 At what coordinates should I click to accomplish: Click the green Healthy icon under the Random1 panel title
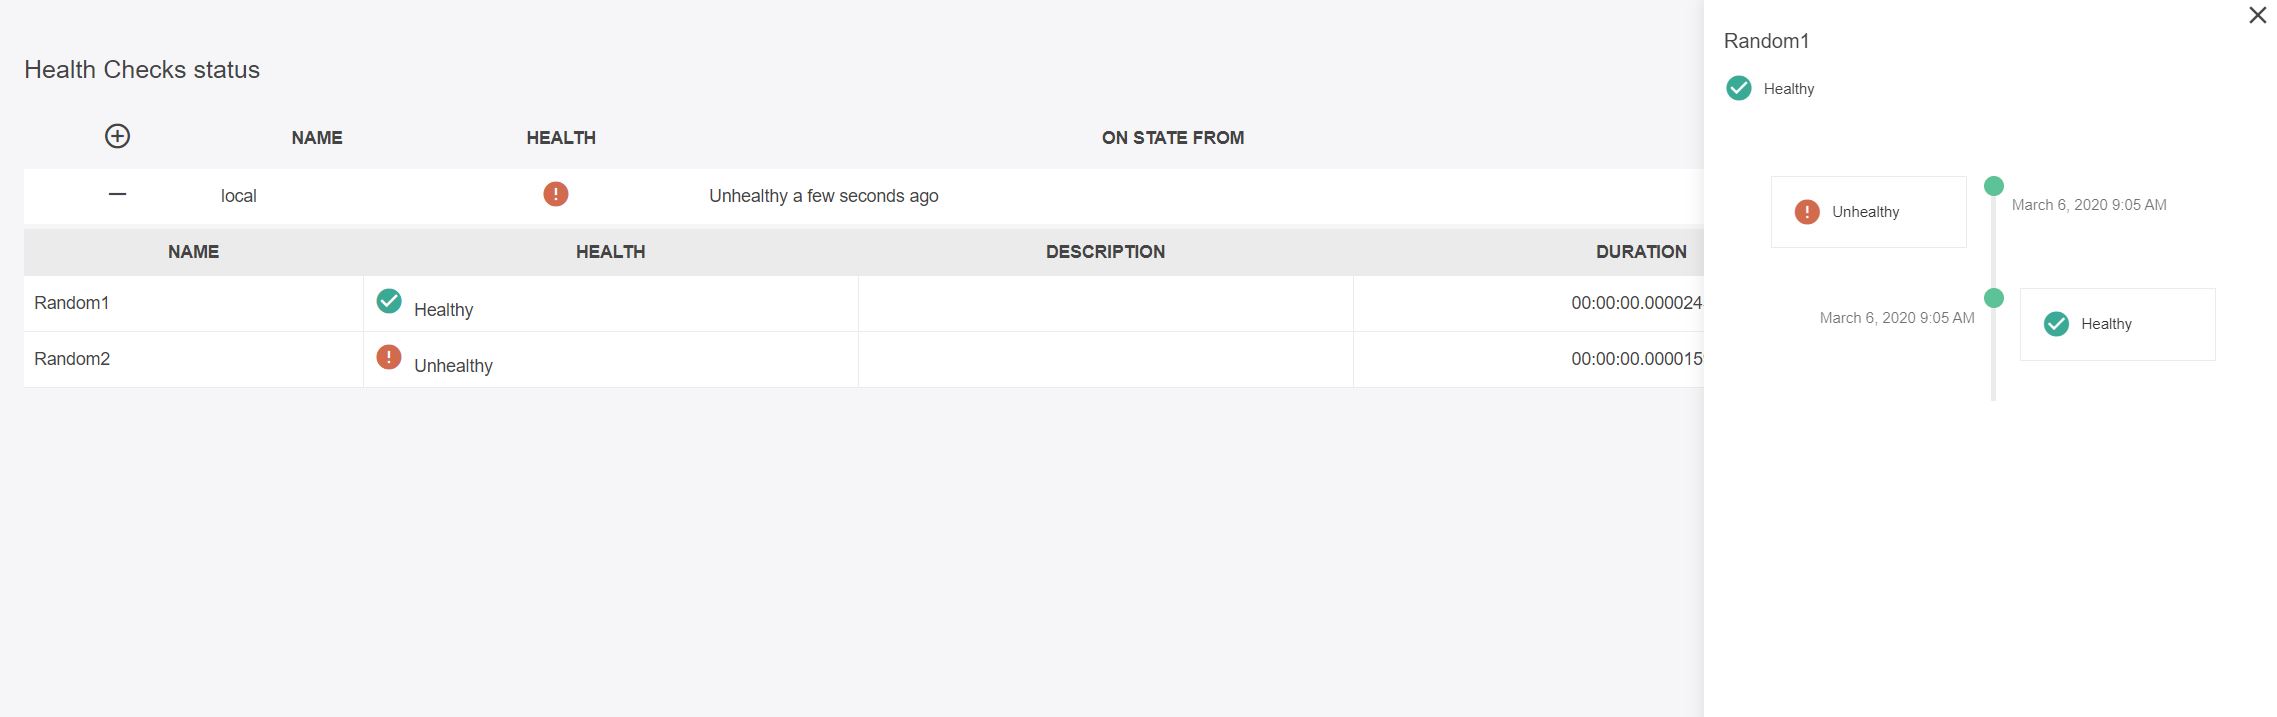1739,88
